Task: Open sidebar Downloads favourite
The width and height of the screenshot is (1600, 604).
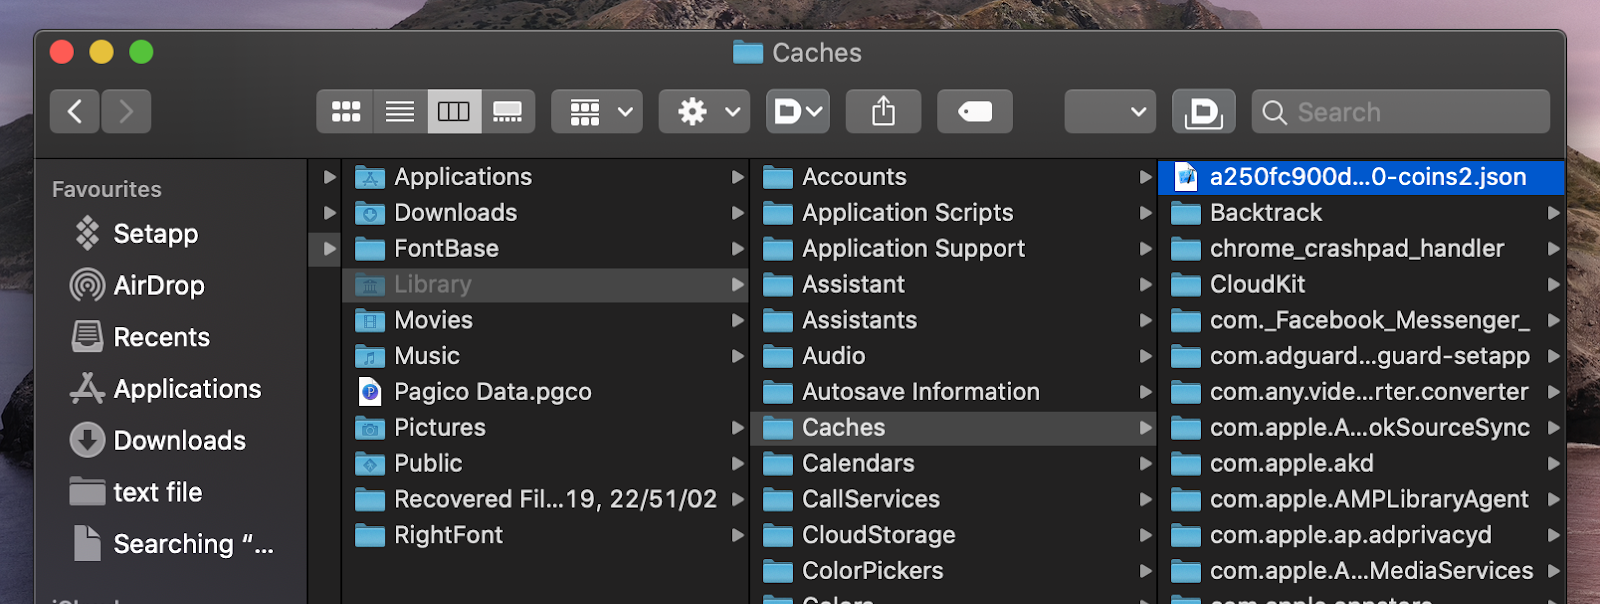Action: click(158, 440)
